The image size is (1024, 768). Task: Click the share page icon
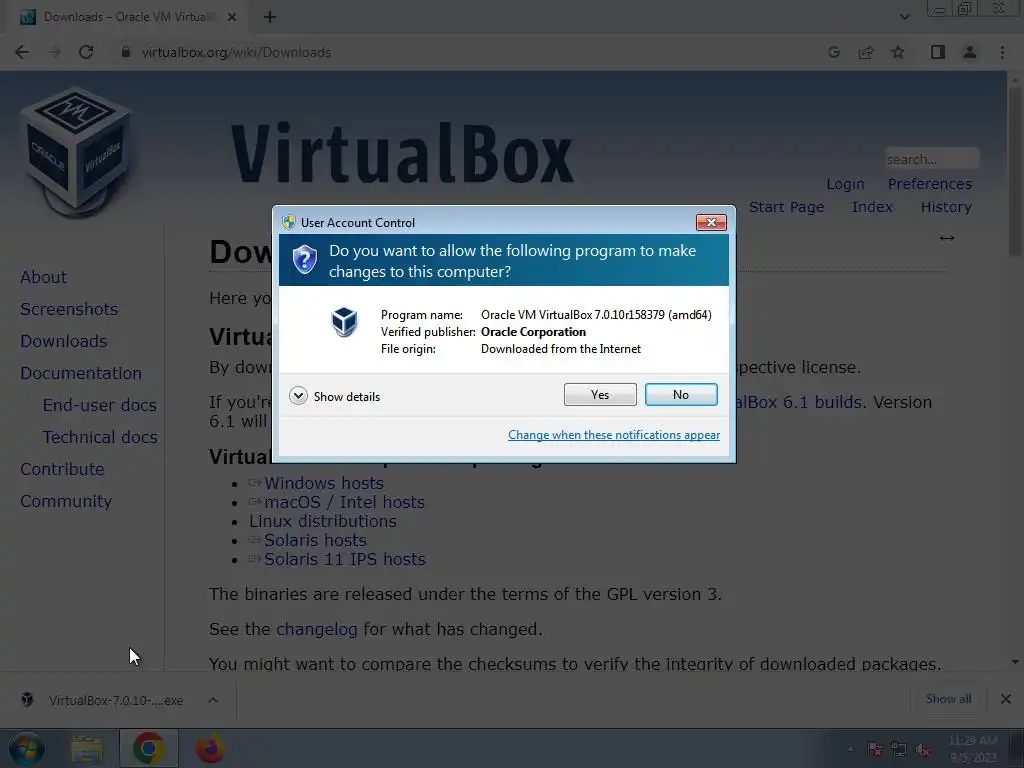pos(866,52)
